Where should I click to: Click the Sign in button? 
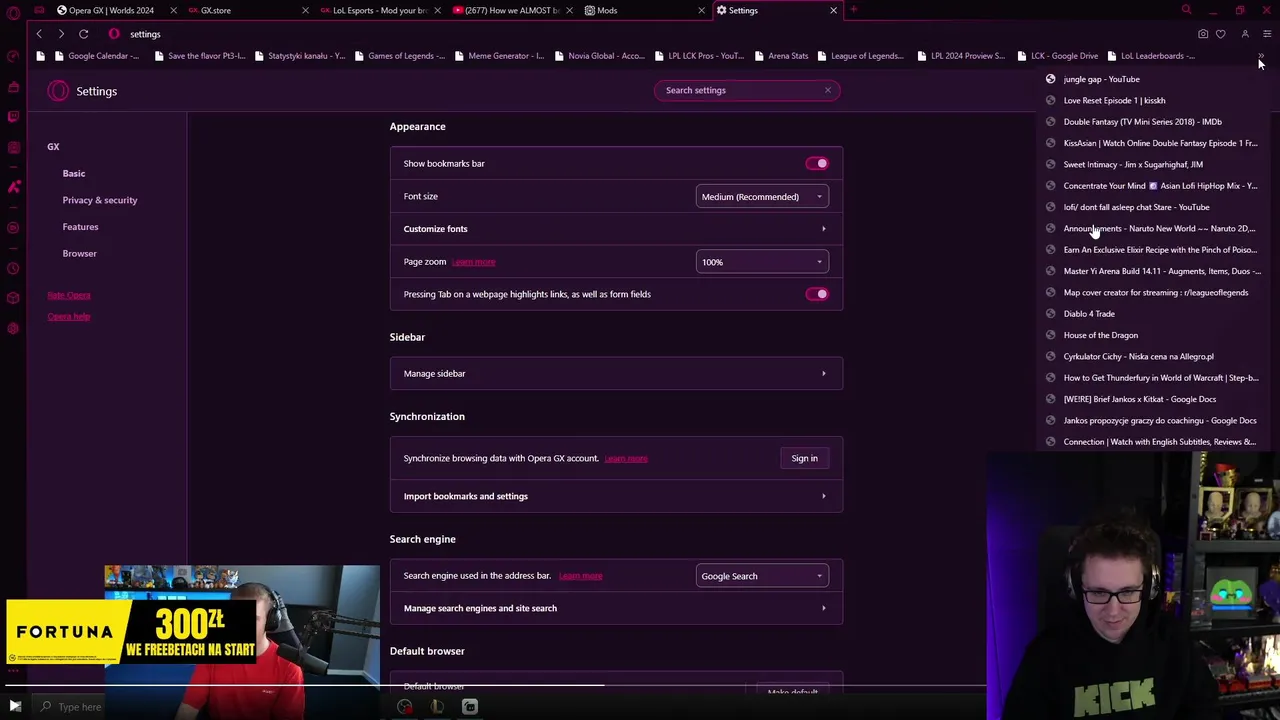click(804, 458)
